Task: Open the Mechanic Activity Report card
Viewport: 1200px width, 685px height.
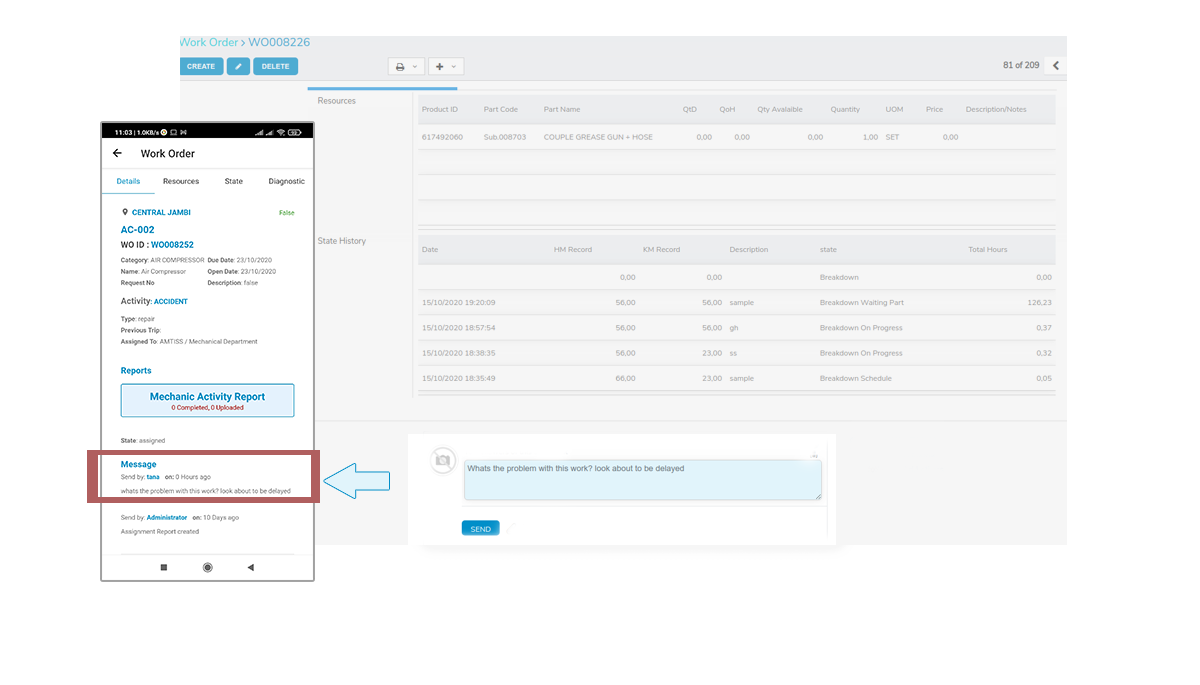Action: pyautogui.click(x=207, y=400)
